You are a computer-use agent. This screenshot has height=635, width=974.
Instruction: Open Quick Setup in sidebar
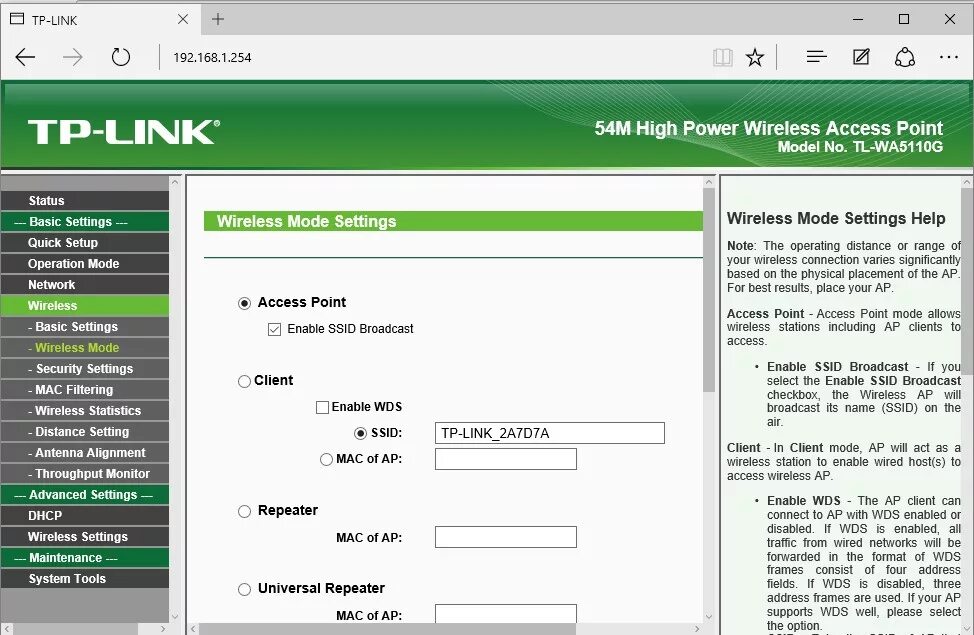84,243
